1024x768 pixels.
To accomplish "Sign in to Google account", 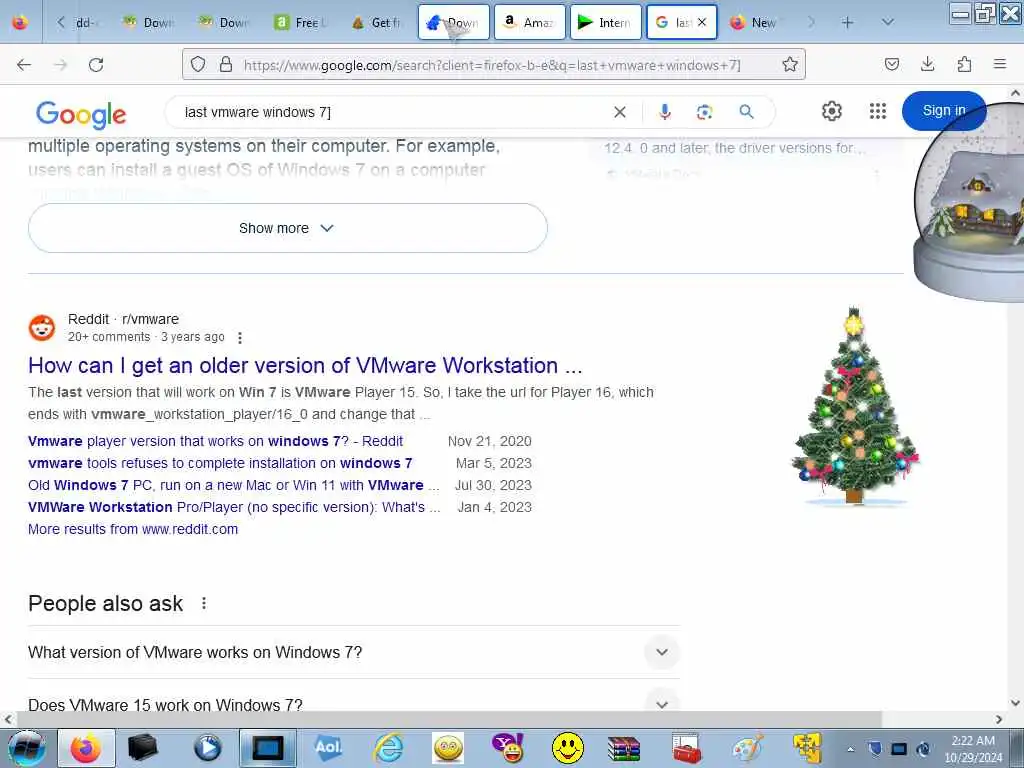I will (x=944, y=110).
